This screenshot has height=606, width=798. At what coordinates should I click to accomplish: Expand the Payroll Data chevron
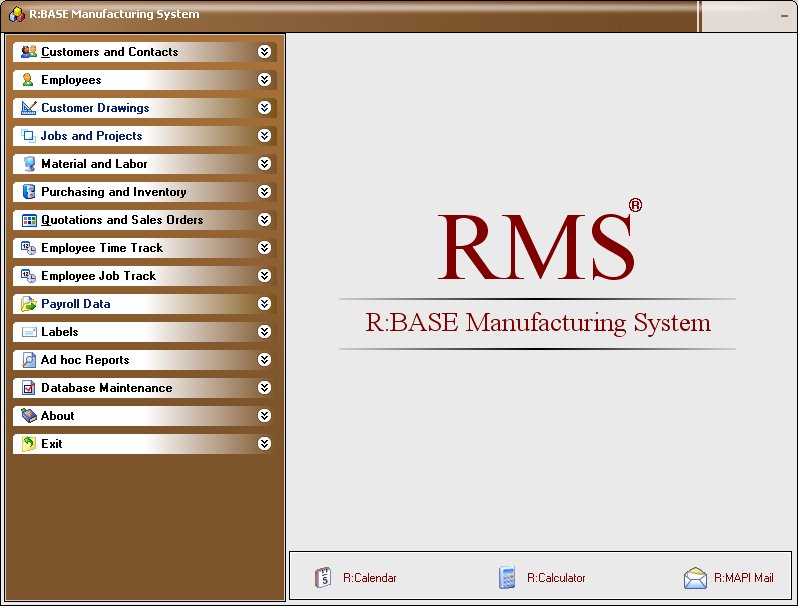[264, 303]
